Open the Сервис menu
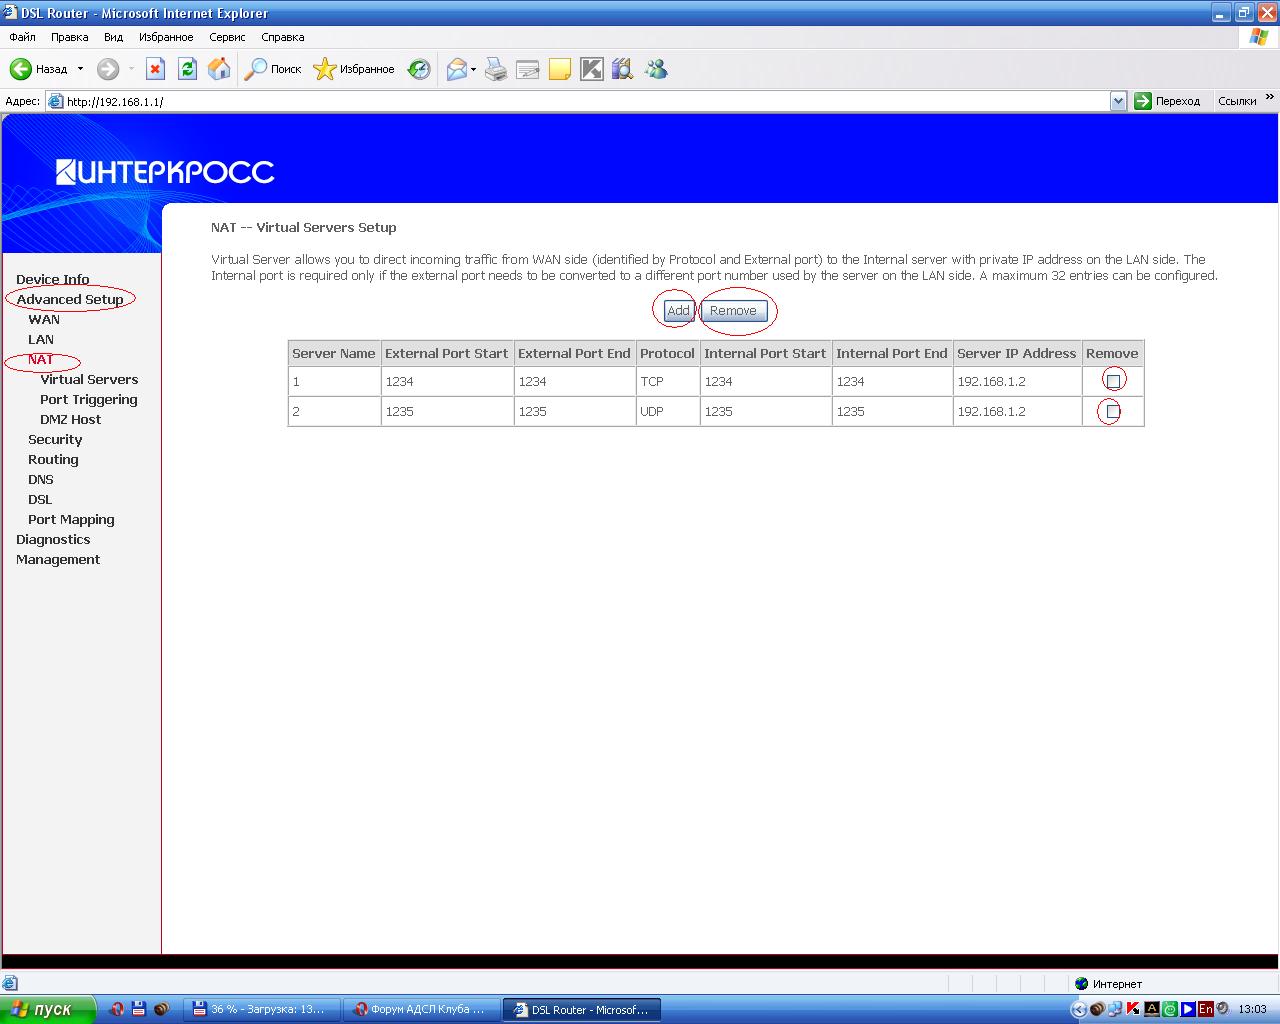The height and width of the screenshot is (1024, 1280). (x=227, y=37)
